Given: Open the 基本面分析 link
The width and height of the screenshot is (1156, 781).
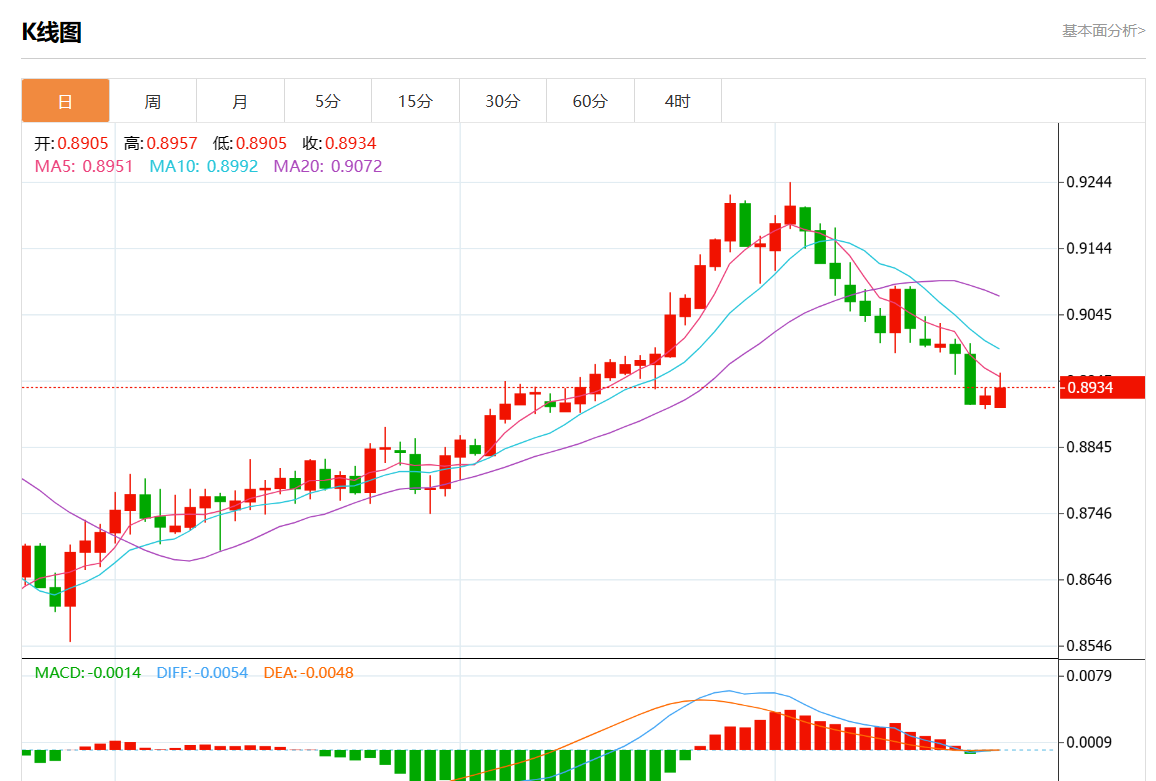Looking at the screenshot, I should [1103, 31].
